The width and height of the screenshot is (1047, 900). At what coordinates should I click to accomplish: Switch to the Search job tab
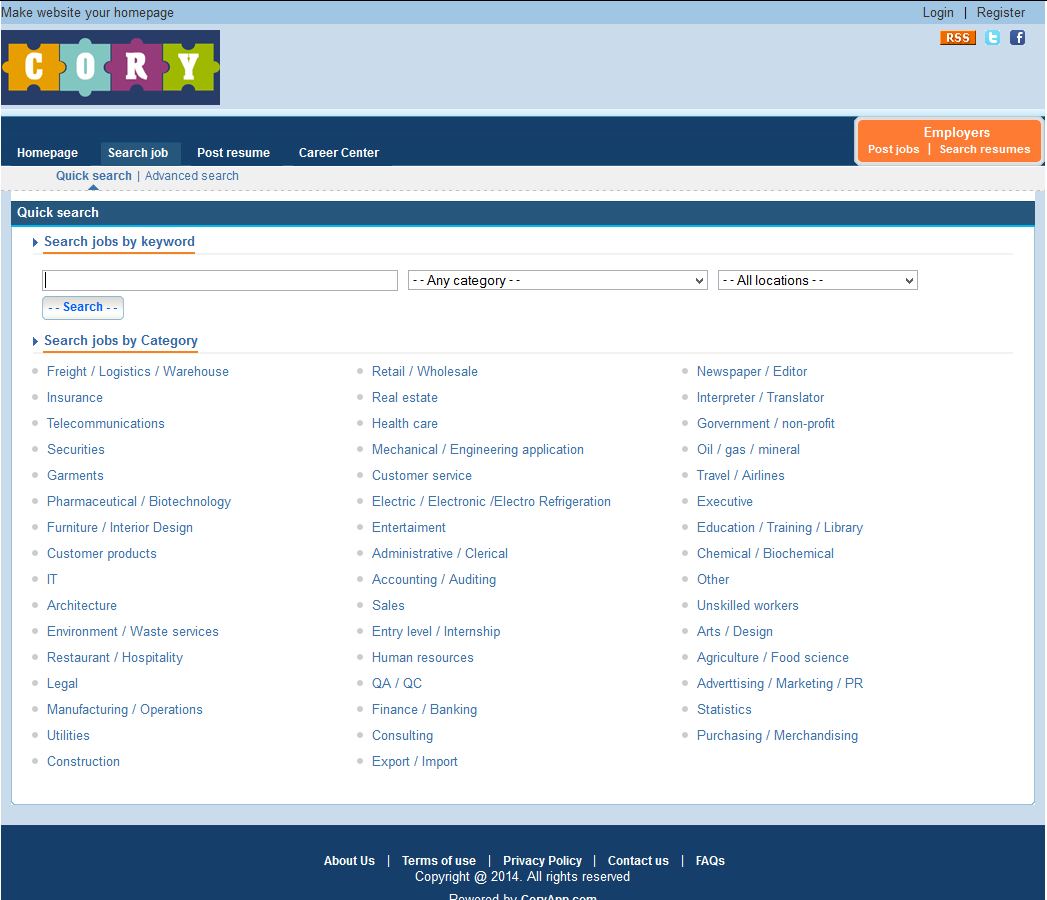coord(140,152)
